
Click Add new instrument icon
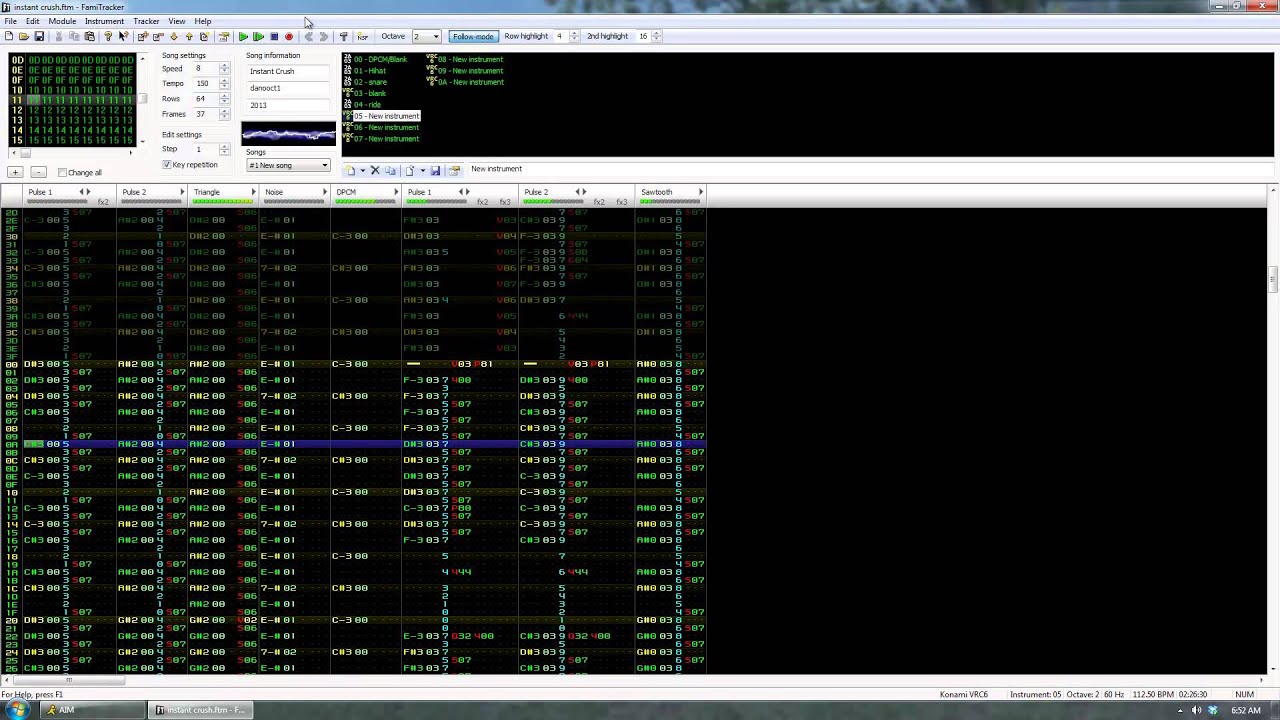tap(350, 170)
